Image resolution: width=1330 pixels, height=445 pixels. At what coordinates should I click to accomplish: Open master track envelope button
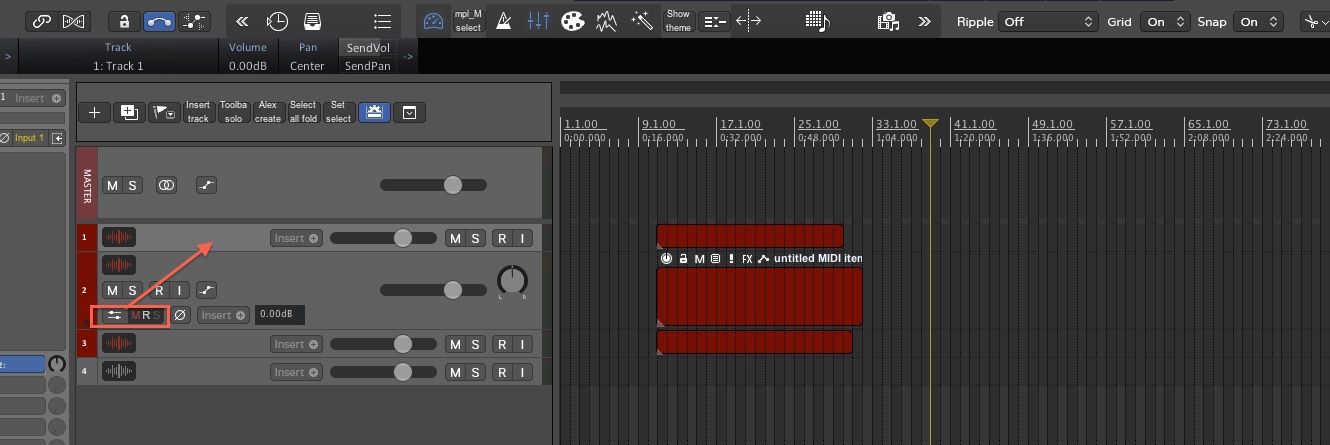206,185
